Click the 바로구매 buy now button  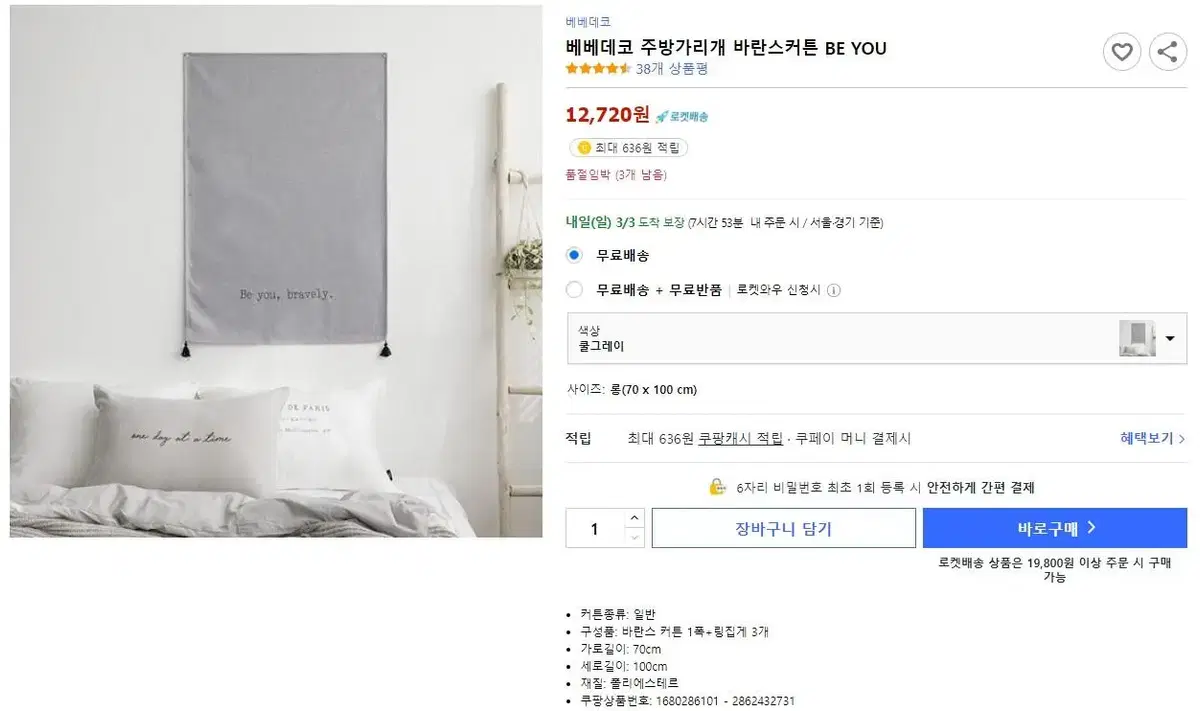1055,528
